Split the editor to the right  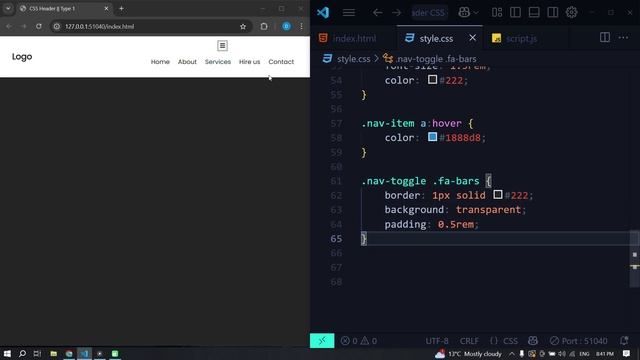coord(605,38)
